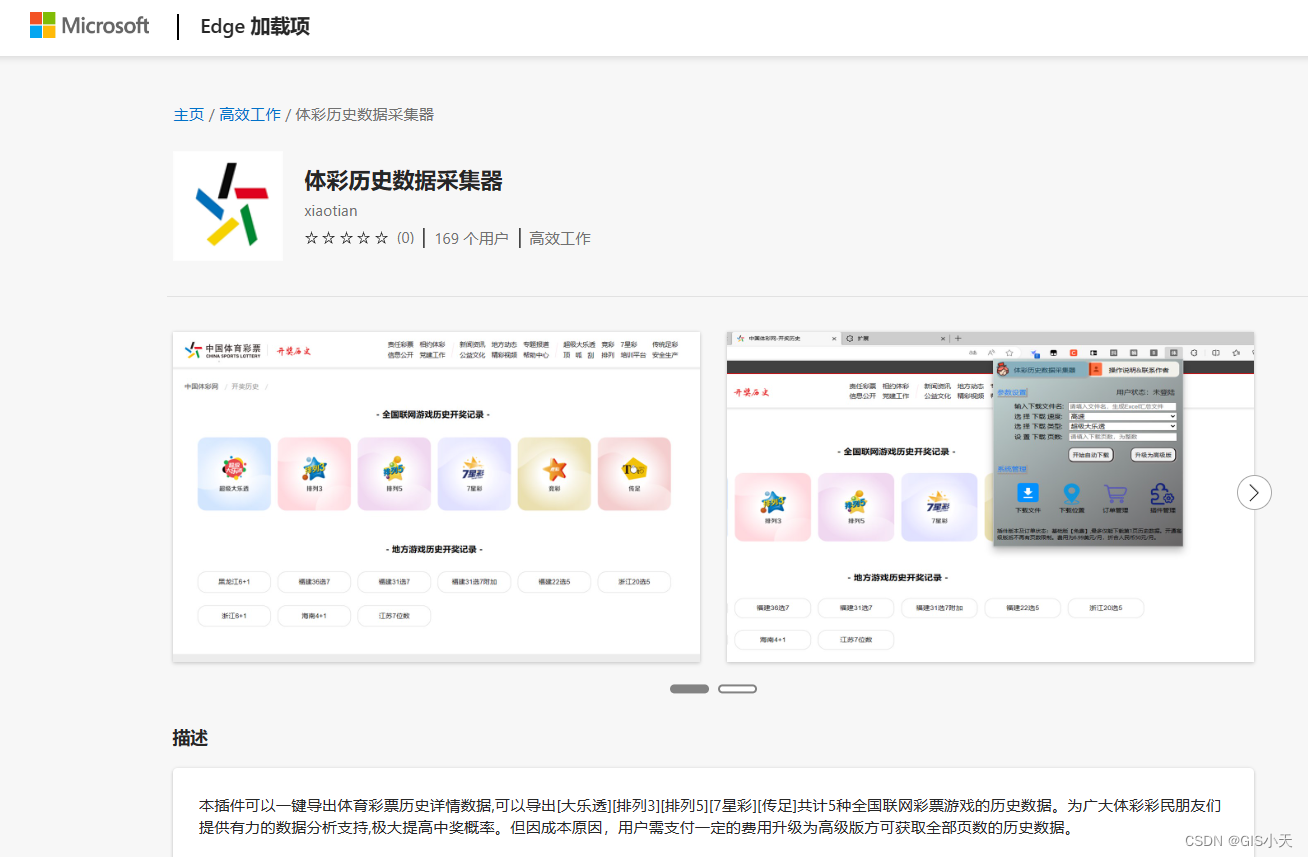Click the 系统管理 label in the popup screenshot
This screenshot has width=1308, height=857.
point(1012,469)
